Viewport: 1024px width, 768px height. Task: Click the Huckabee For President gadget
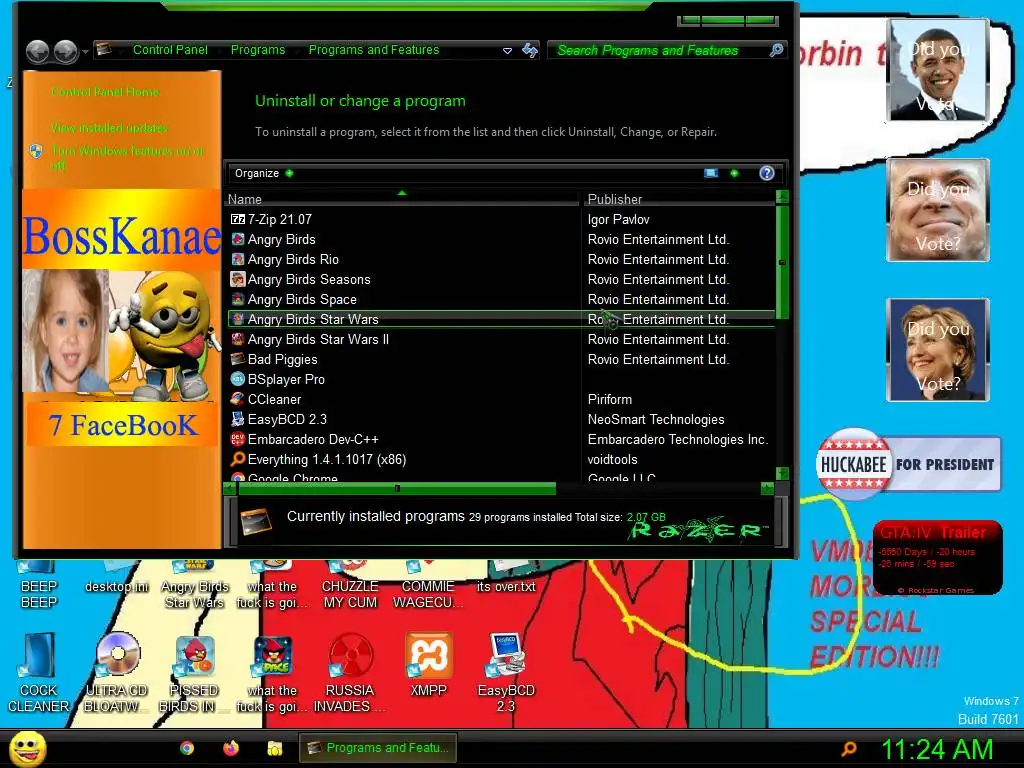908,464
